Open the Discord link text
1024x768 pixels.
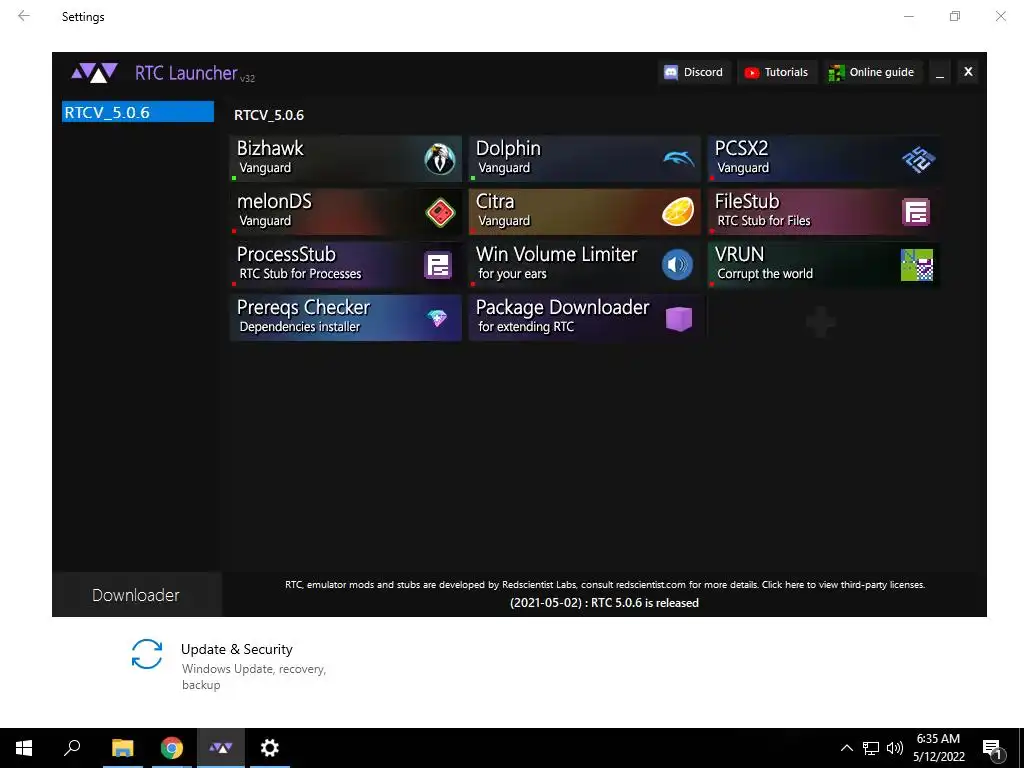(703, 72)
